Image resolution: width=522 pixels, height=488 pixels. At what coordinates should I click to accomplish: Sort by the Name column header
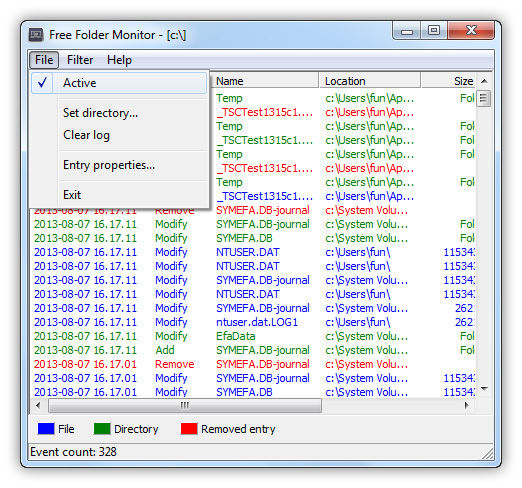(265, 81)
